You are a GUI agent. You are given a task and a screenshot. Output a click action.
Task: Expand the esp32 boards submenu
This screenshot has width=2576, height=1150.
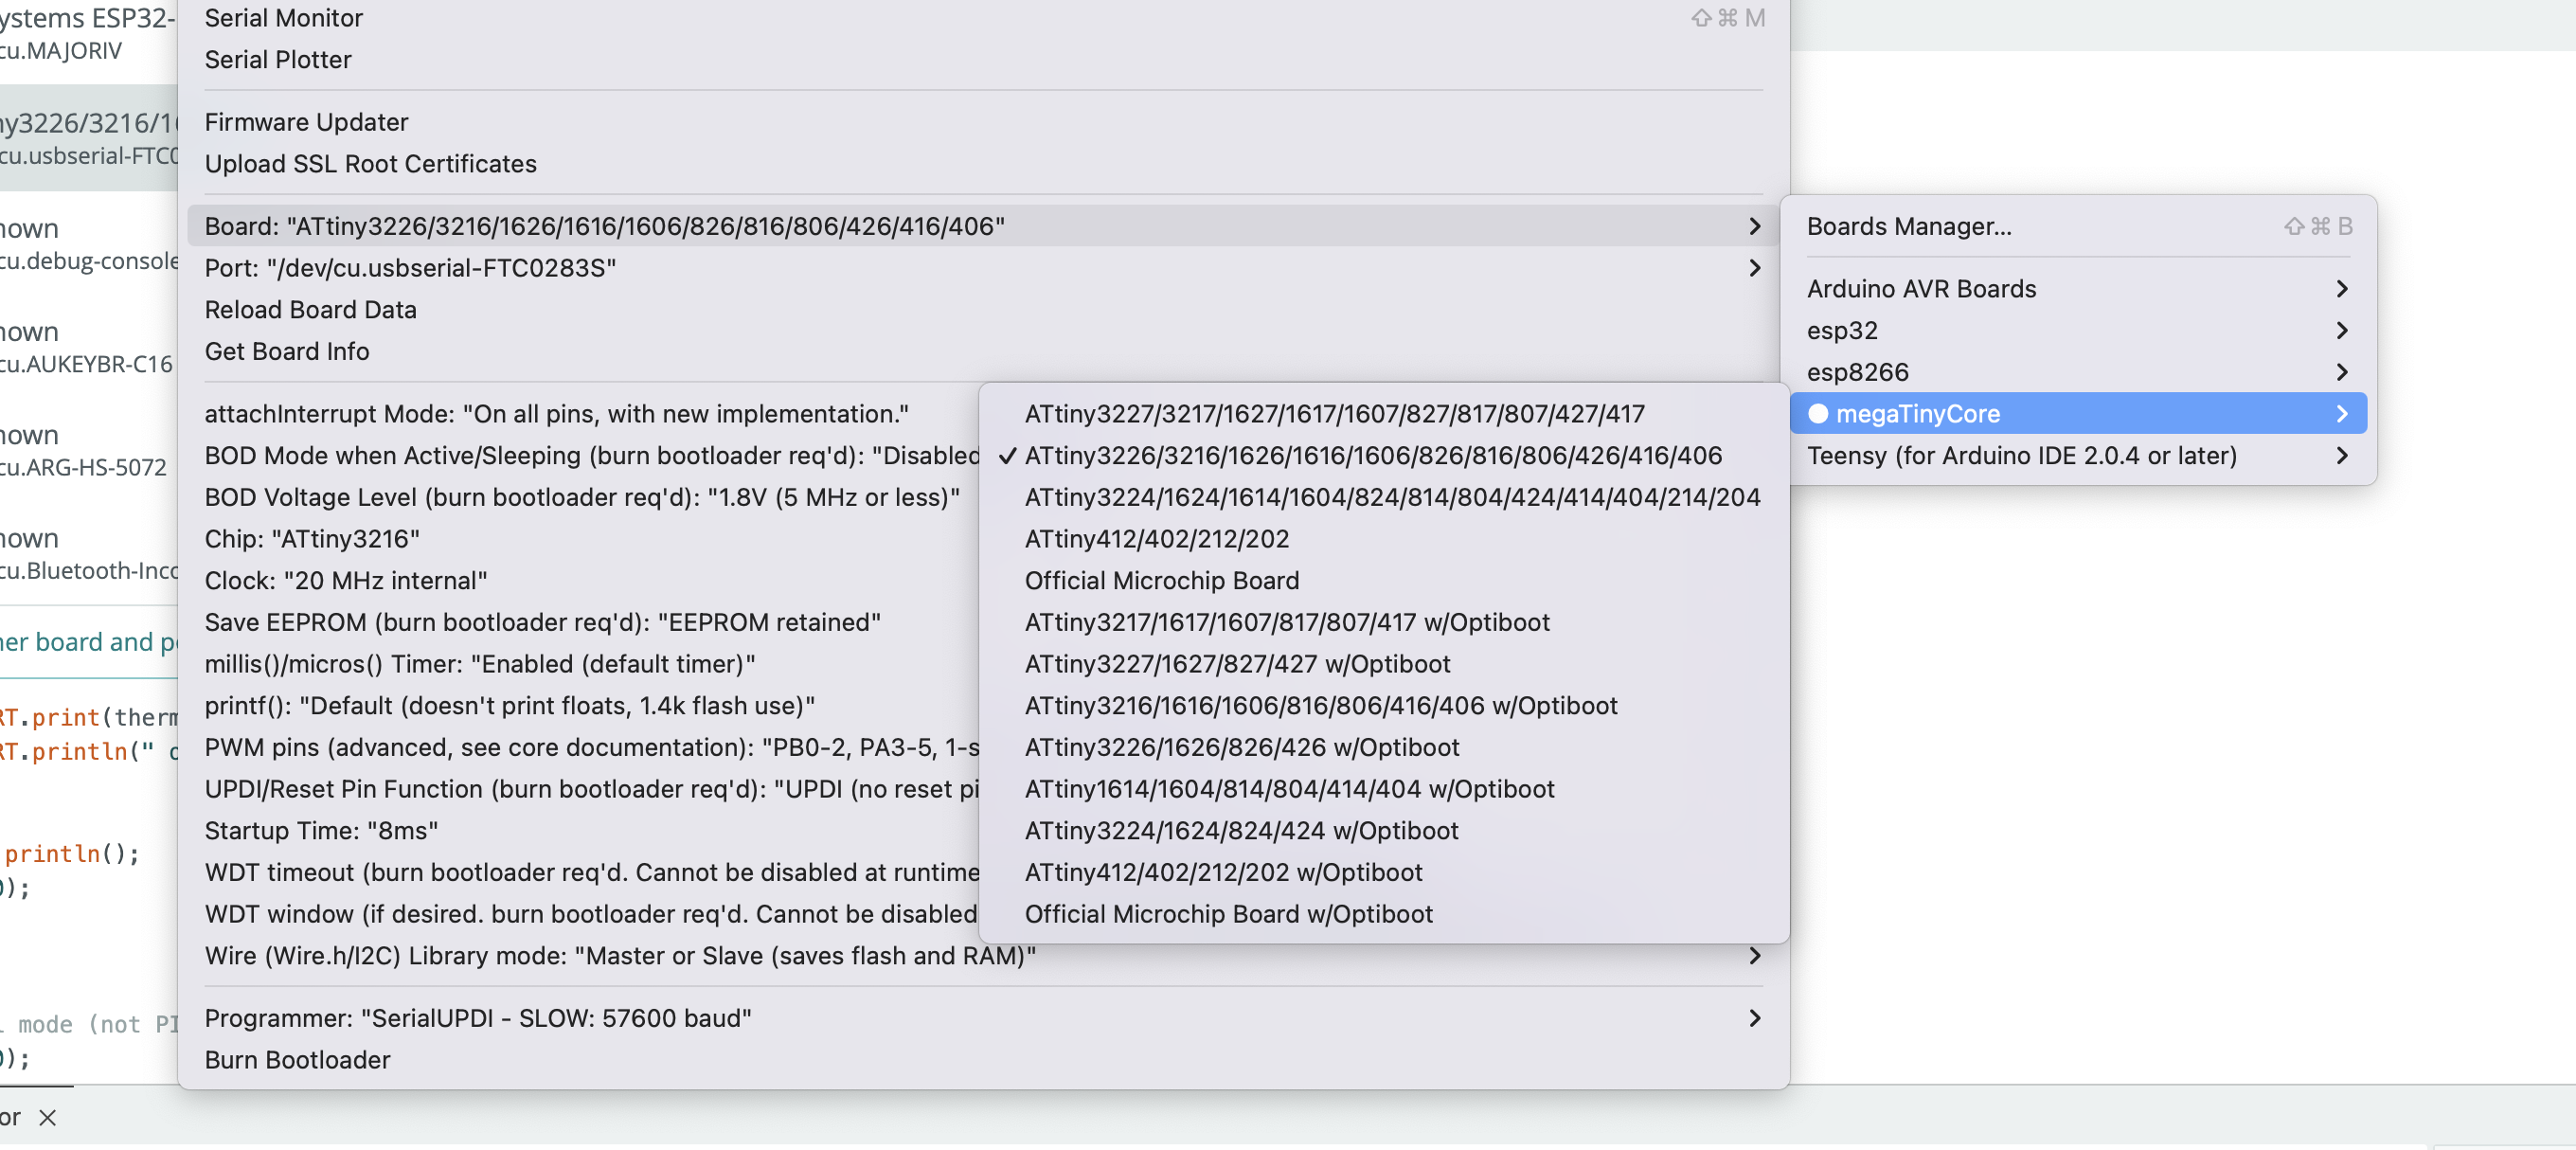tap(2078, 331)
